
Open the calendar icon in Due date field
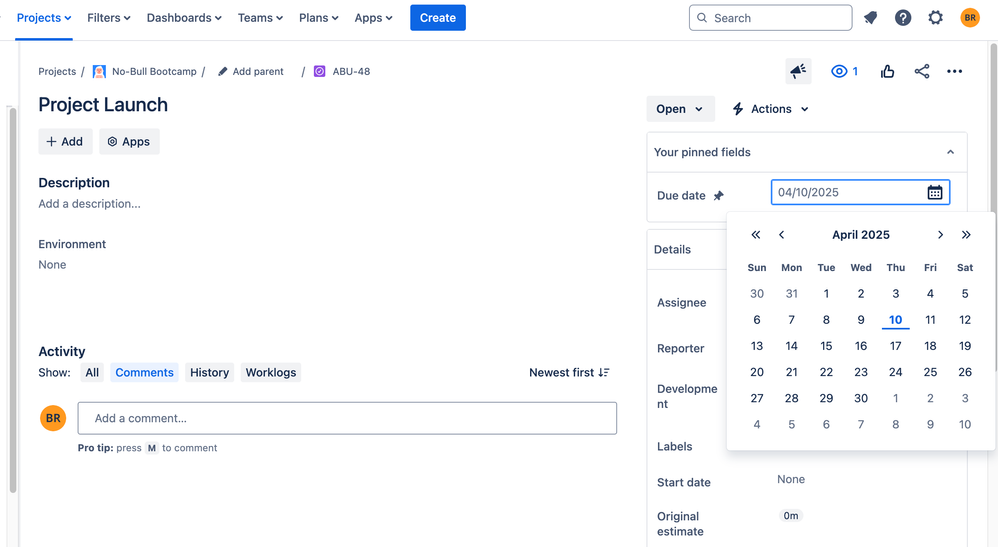coord(934,192)
